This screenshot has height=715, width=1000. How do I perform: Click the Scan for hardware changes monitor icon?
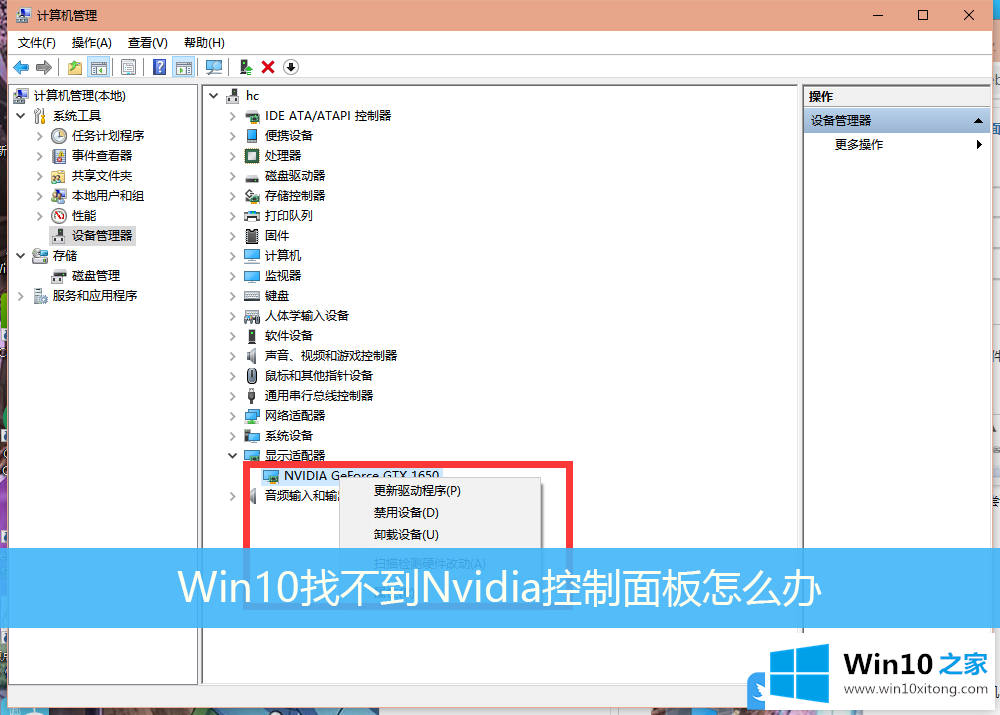tap(214, 67)
